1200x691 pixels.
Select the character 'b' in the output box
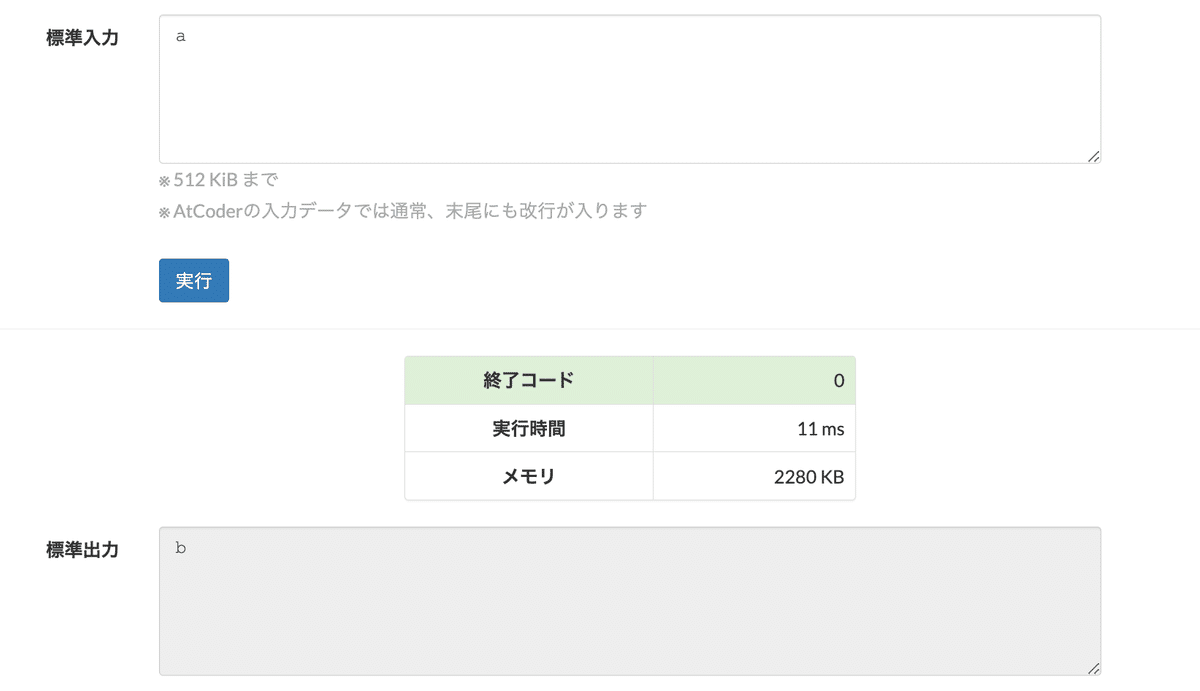(180, 548)
